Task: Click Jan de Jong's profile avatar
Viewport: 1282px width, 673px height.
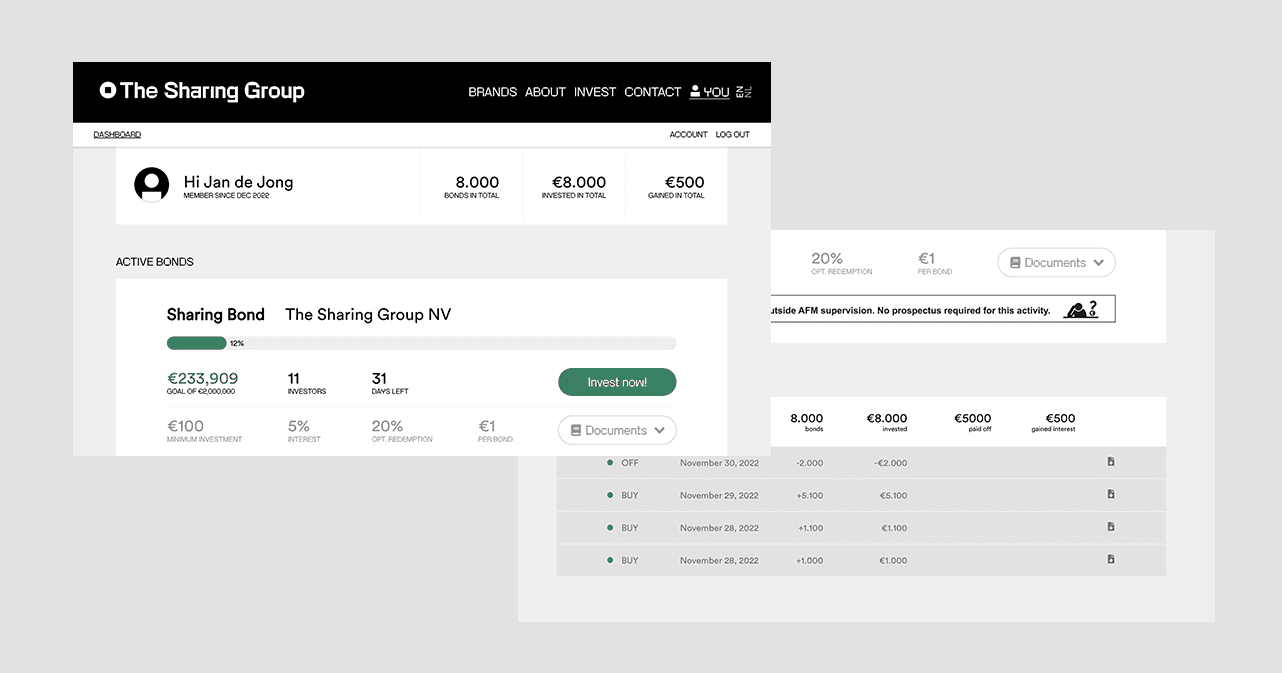Action: (152, 184)
